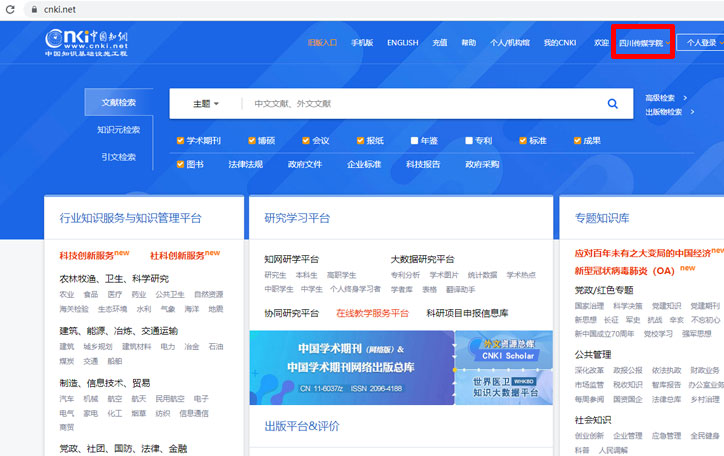The width and height of the screenshot is (724, 456).
Task: Click the 中文文献、外文文献 search box
Action: tap(420, 104)
